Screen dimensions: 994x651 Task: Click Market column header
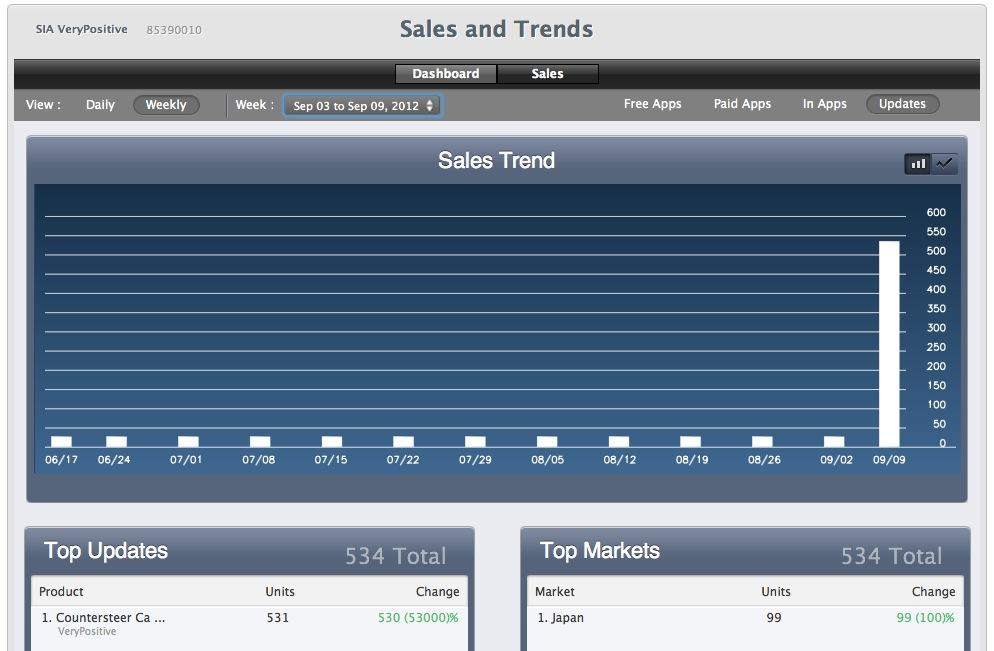(x=555, y=591)
